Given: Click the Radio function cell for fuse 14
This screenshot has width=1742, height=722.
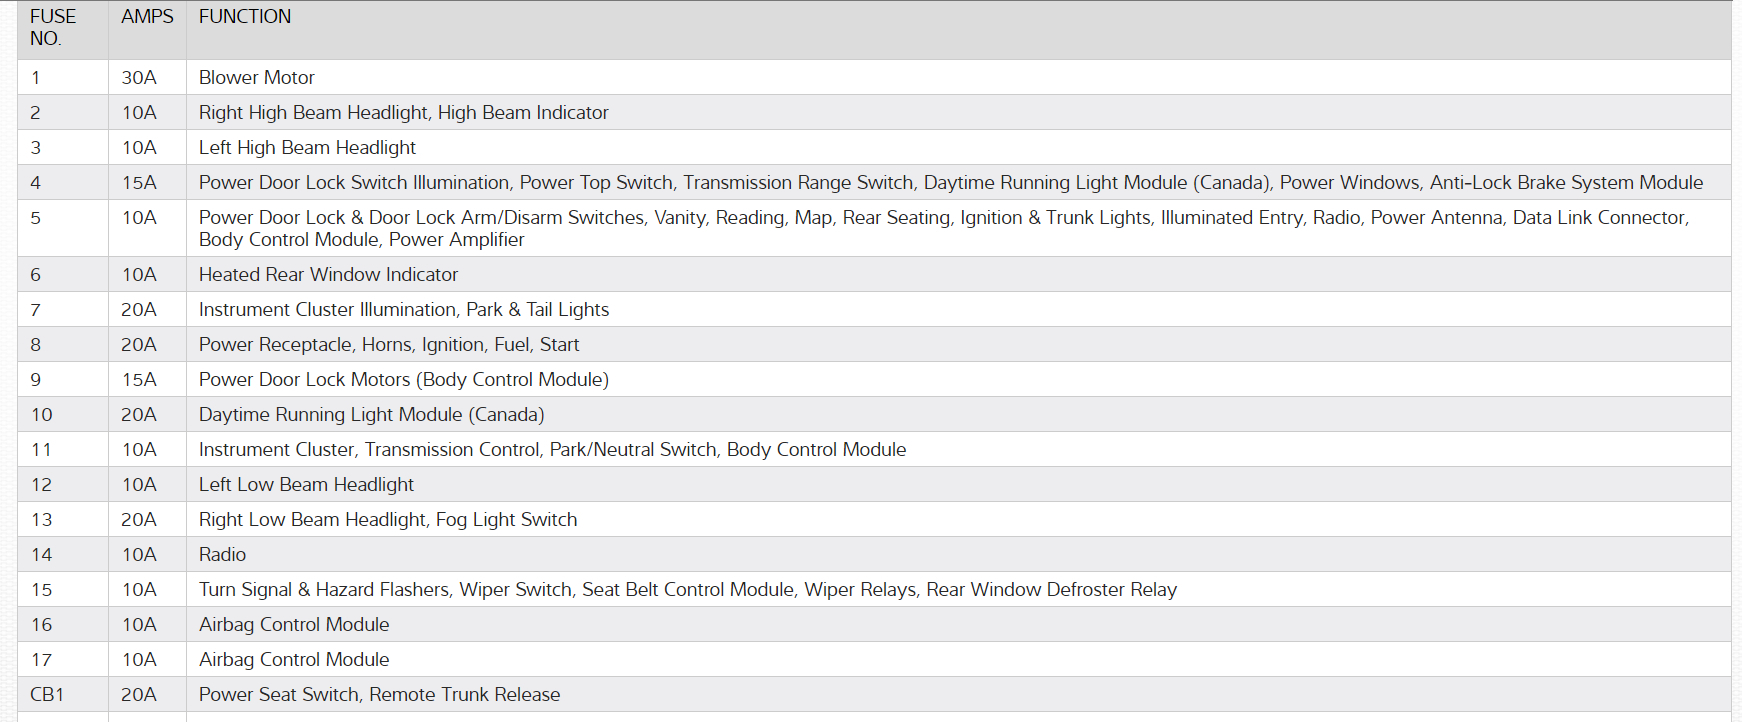Looking at the screenshot, I should pos(222,555).
